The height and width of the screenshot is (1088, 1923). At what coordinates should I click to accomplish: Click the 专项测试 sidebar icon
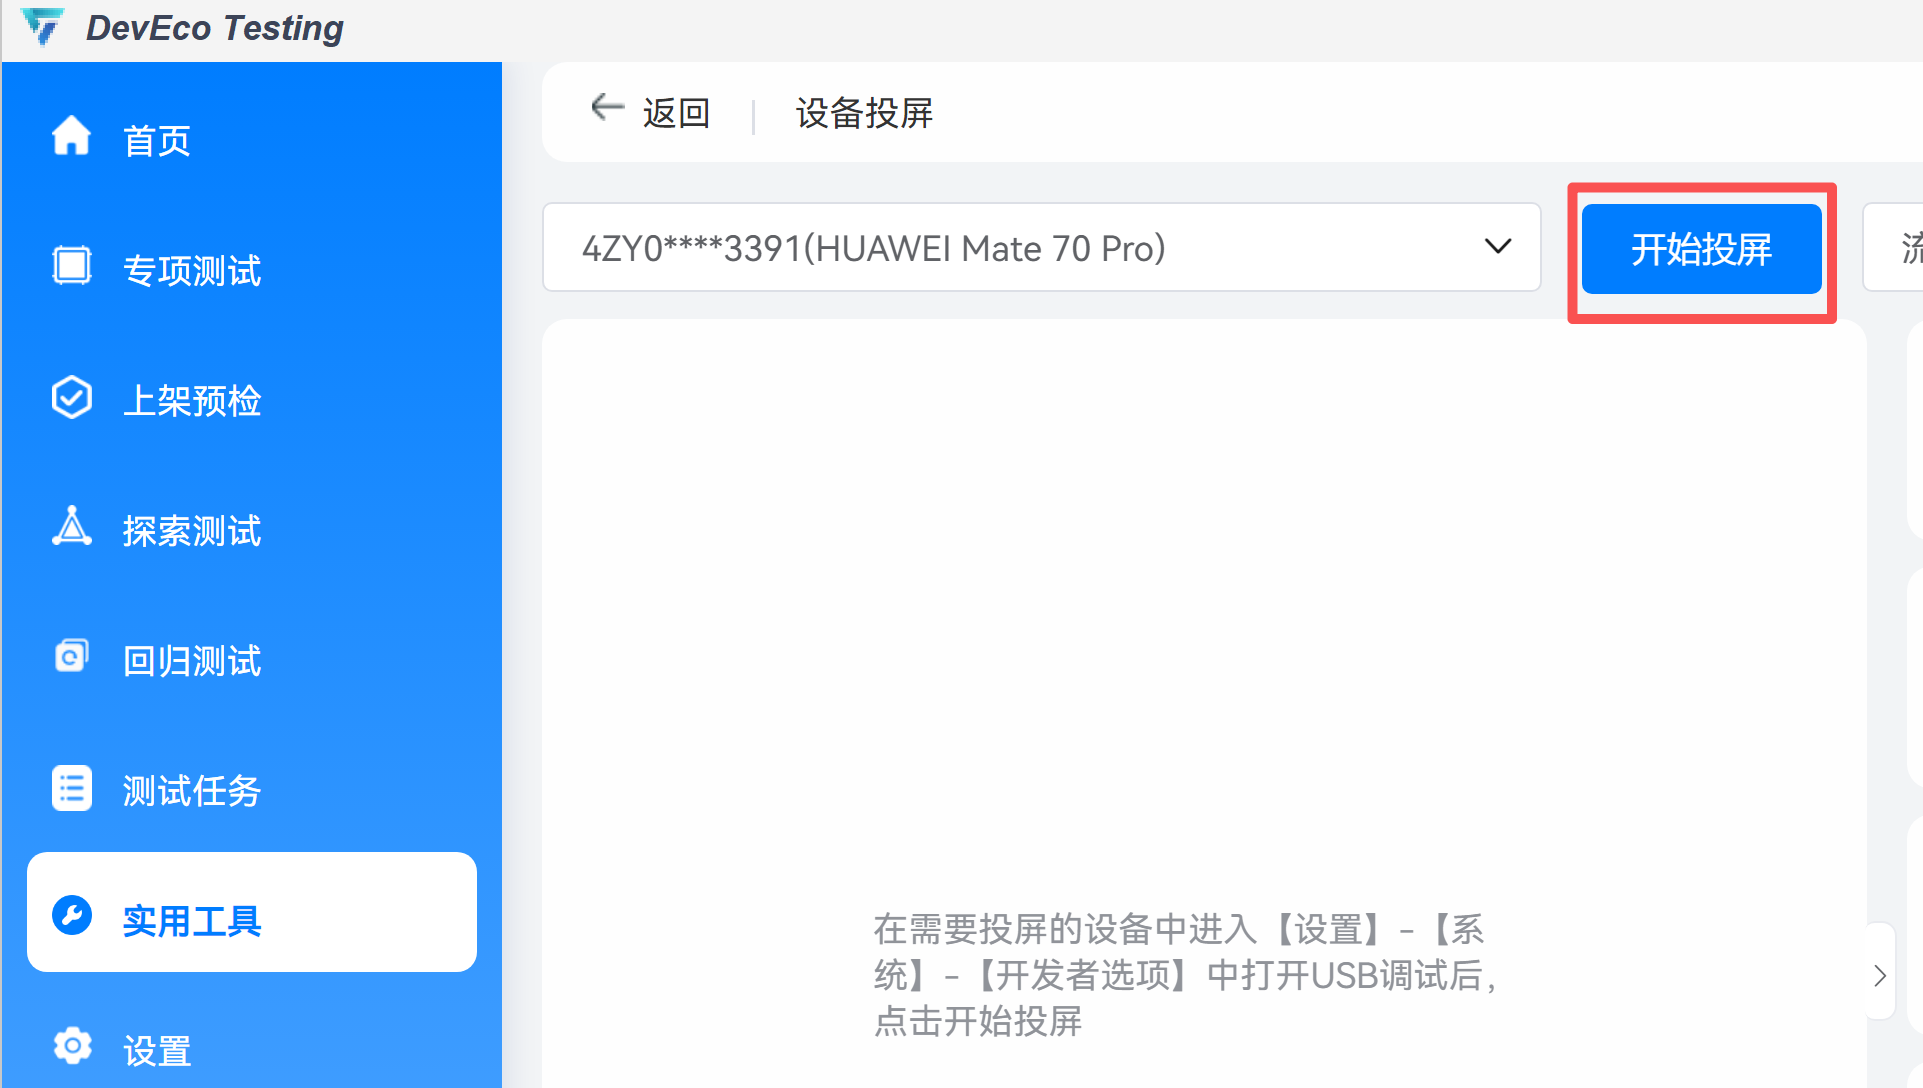71,266
